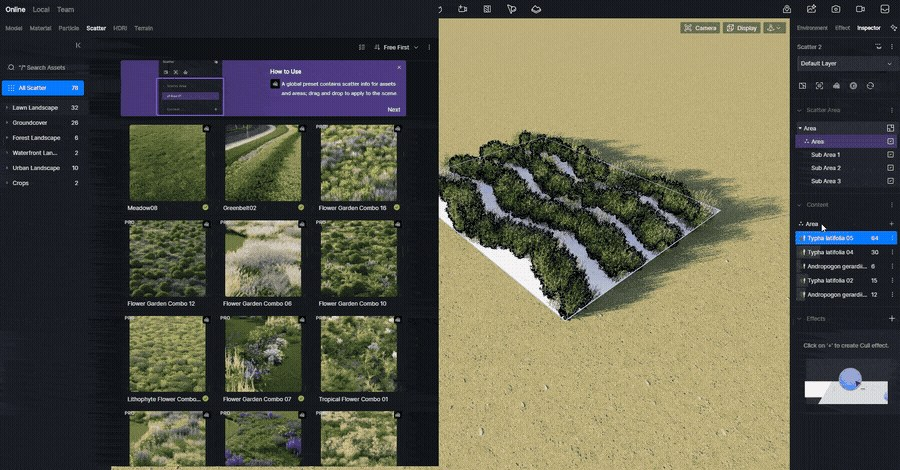This screenshot has height=470, width=900.
Task: Open the more options menu for Scatter 2
Action: tap(891, 46)
